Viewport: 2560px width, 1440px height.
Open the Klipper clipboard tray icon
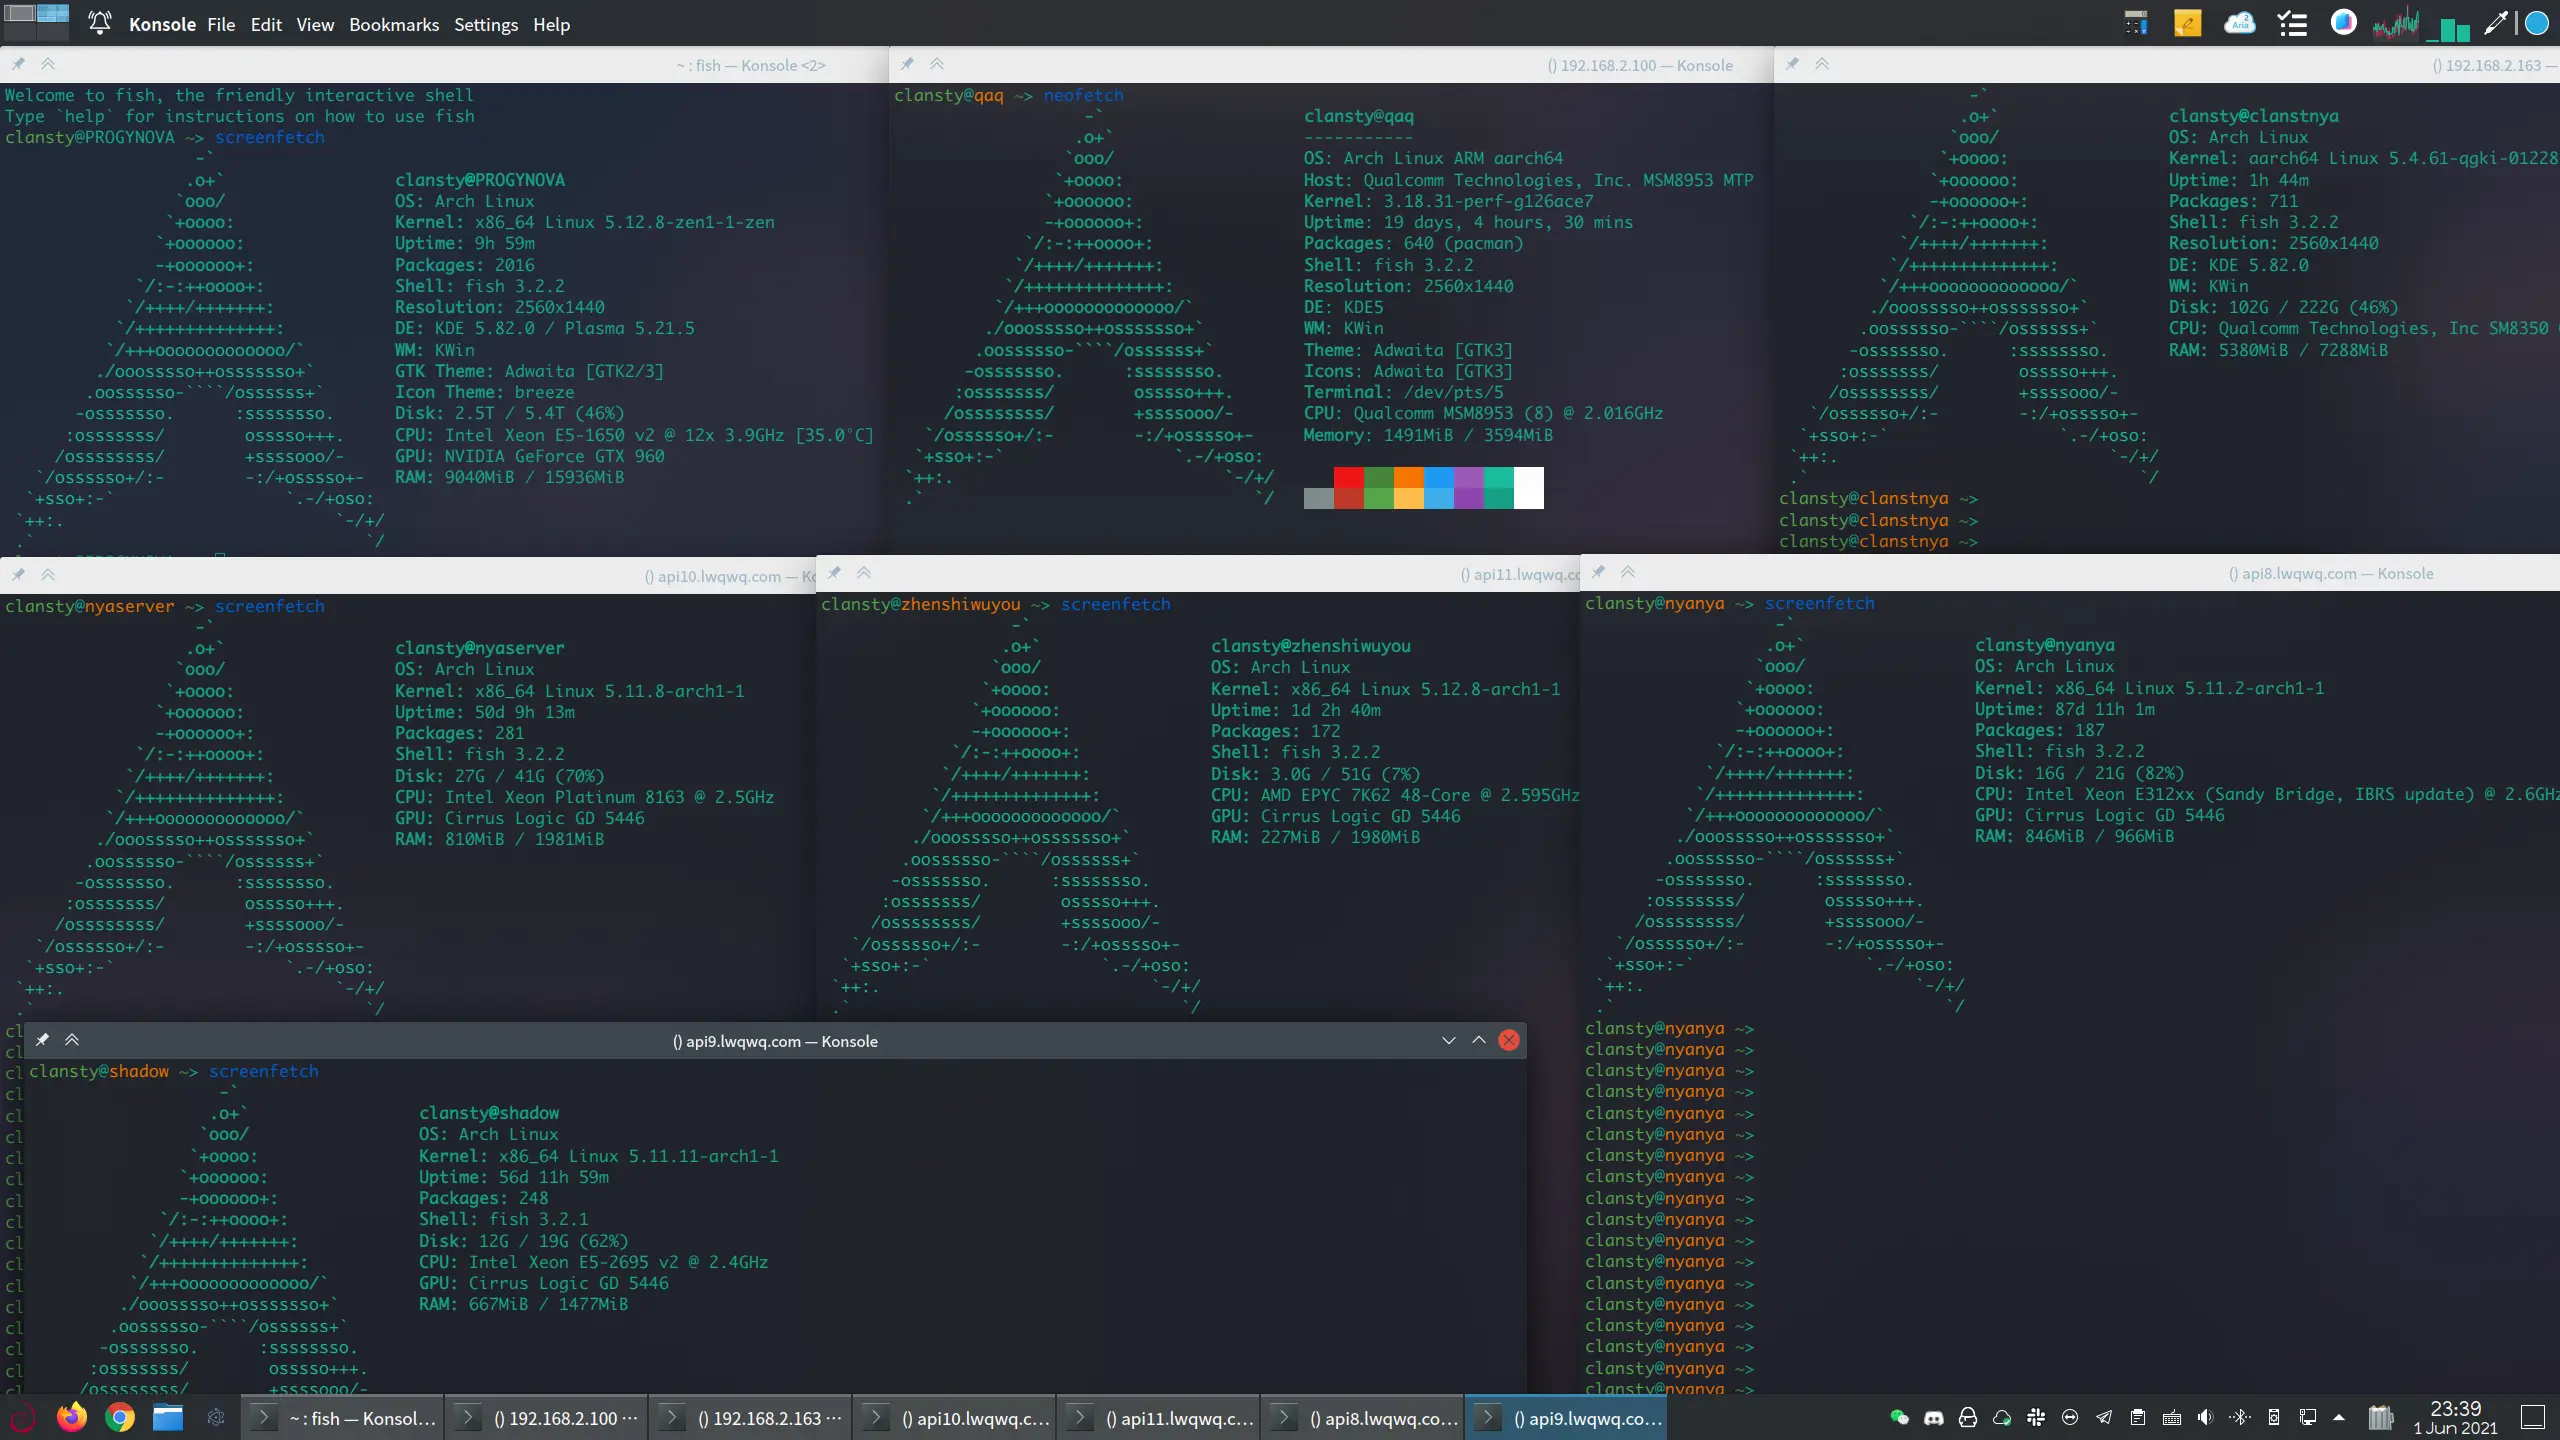2138,1417
